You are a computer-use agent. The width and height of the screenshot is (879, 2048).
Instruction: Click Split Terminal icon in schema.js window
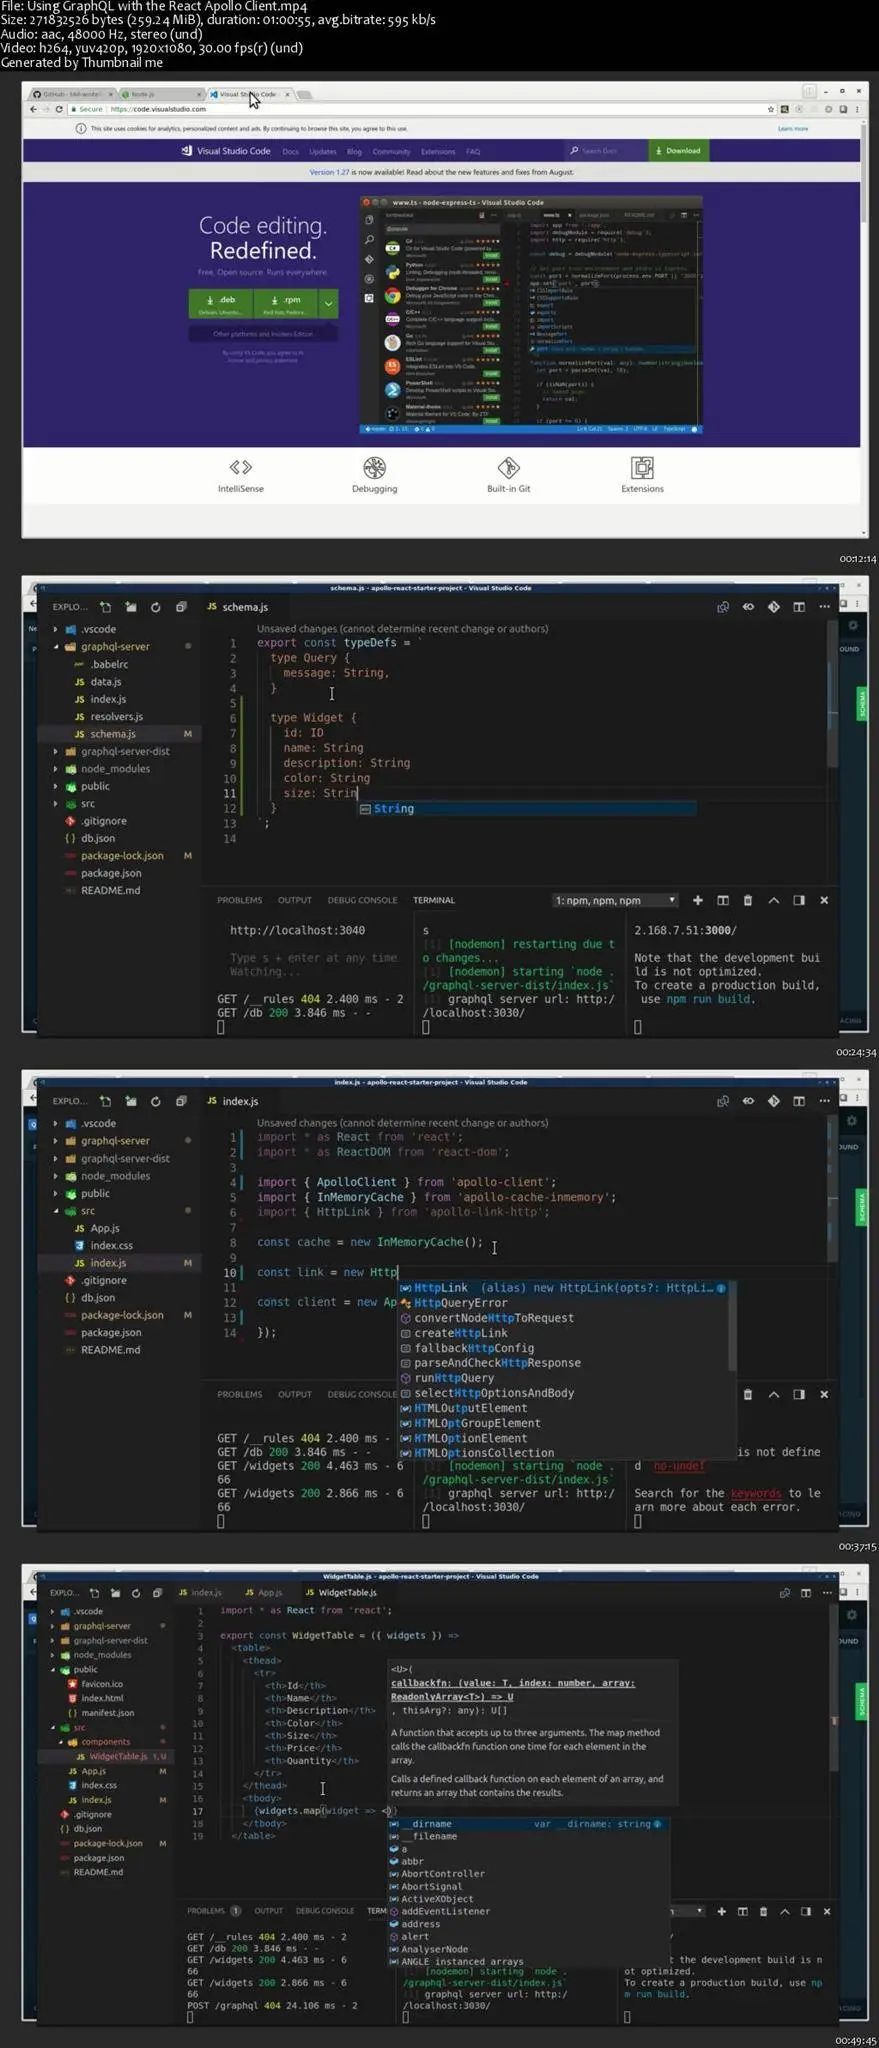[723, 900]
